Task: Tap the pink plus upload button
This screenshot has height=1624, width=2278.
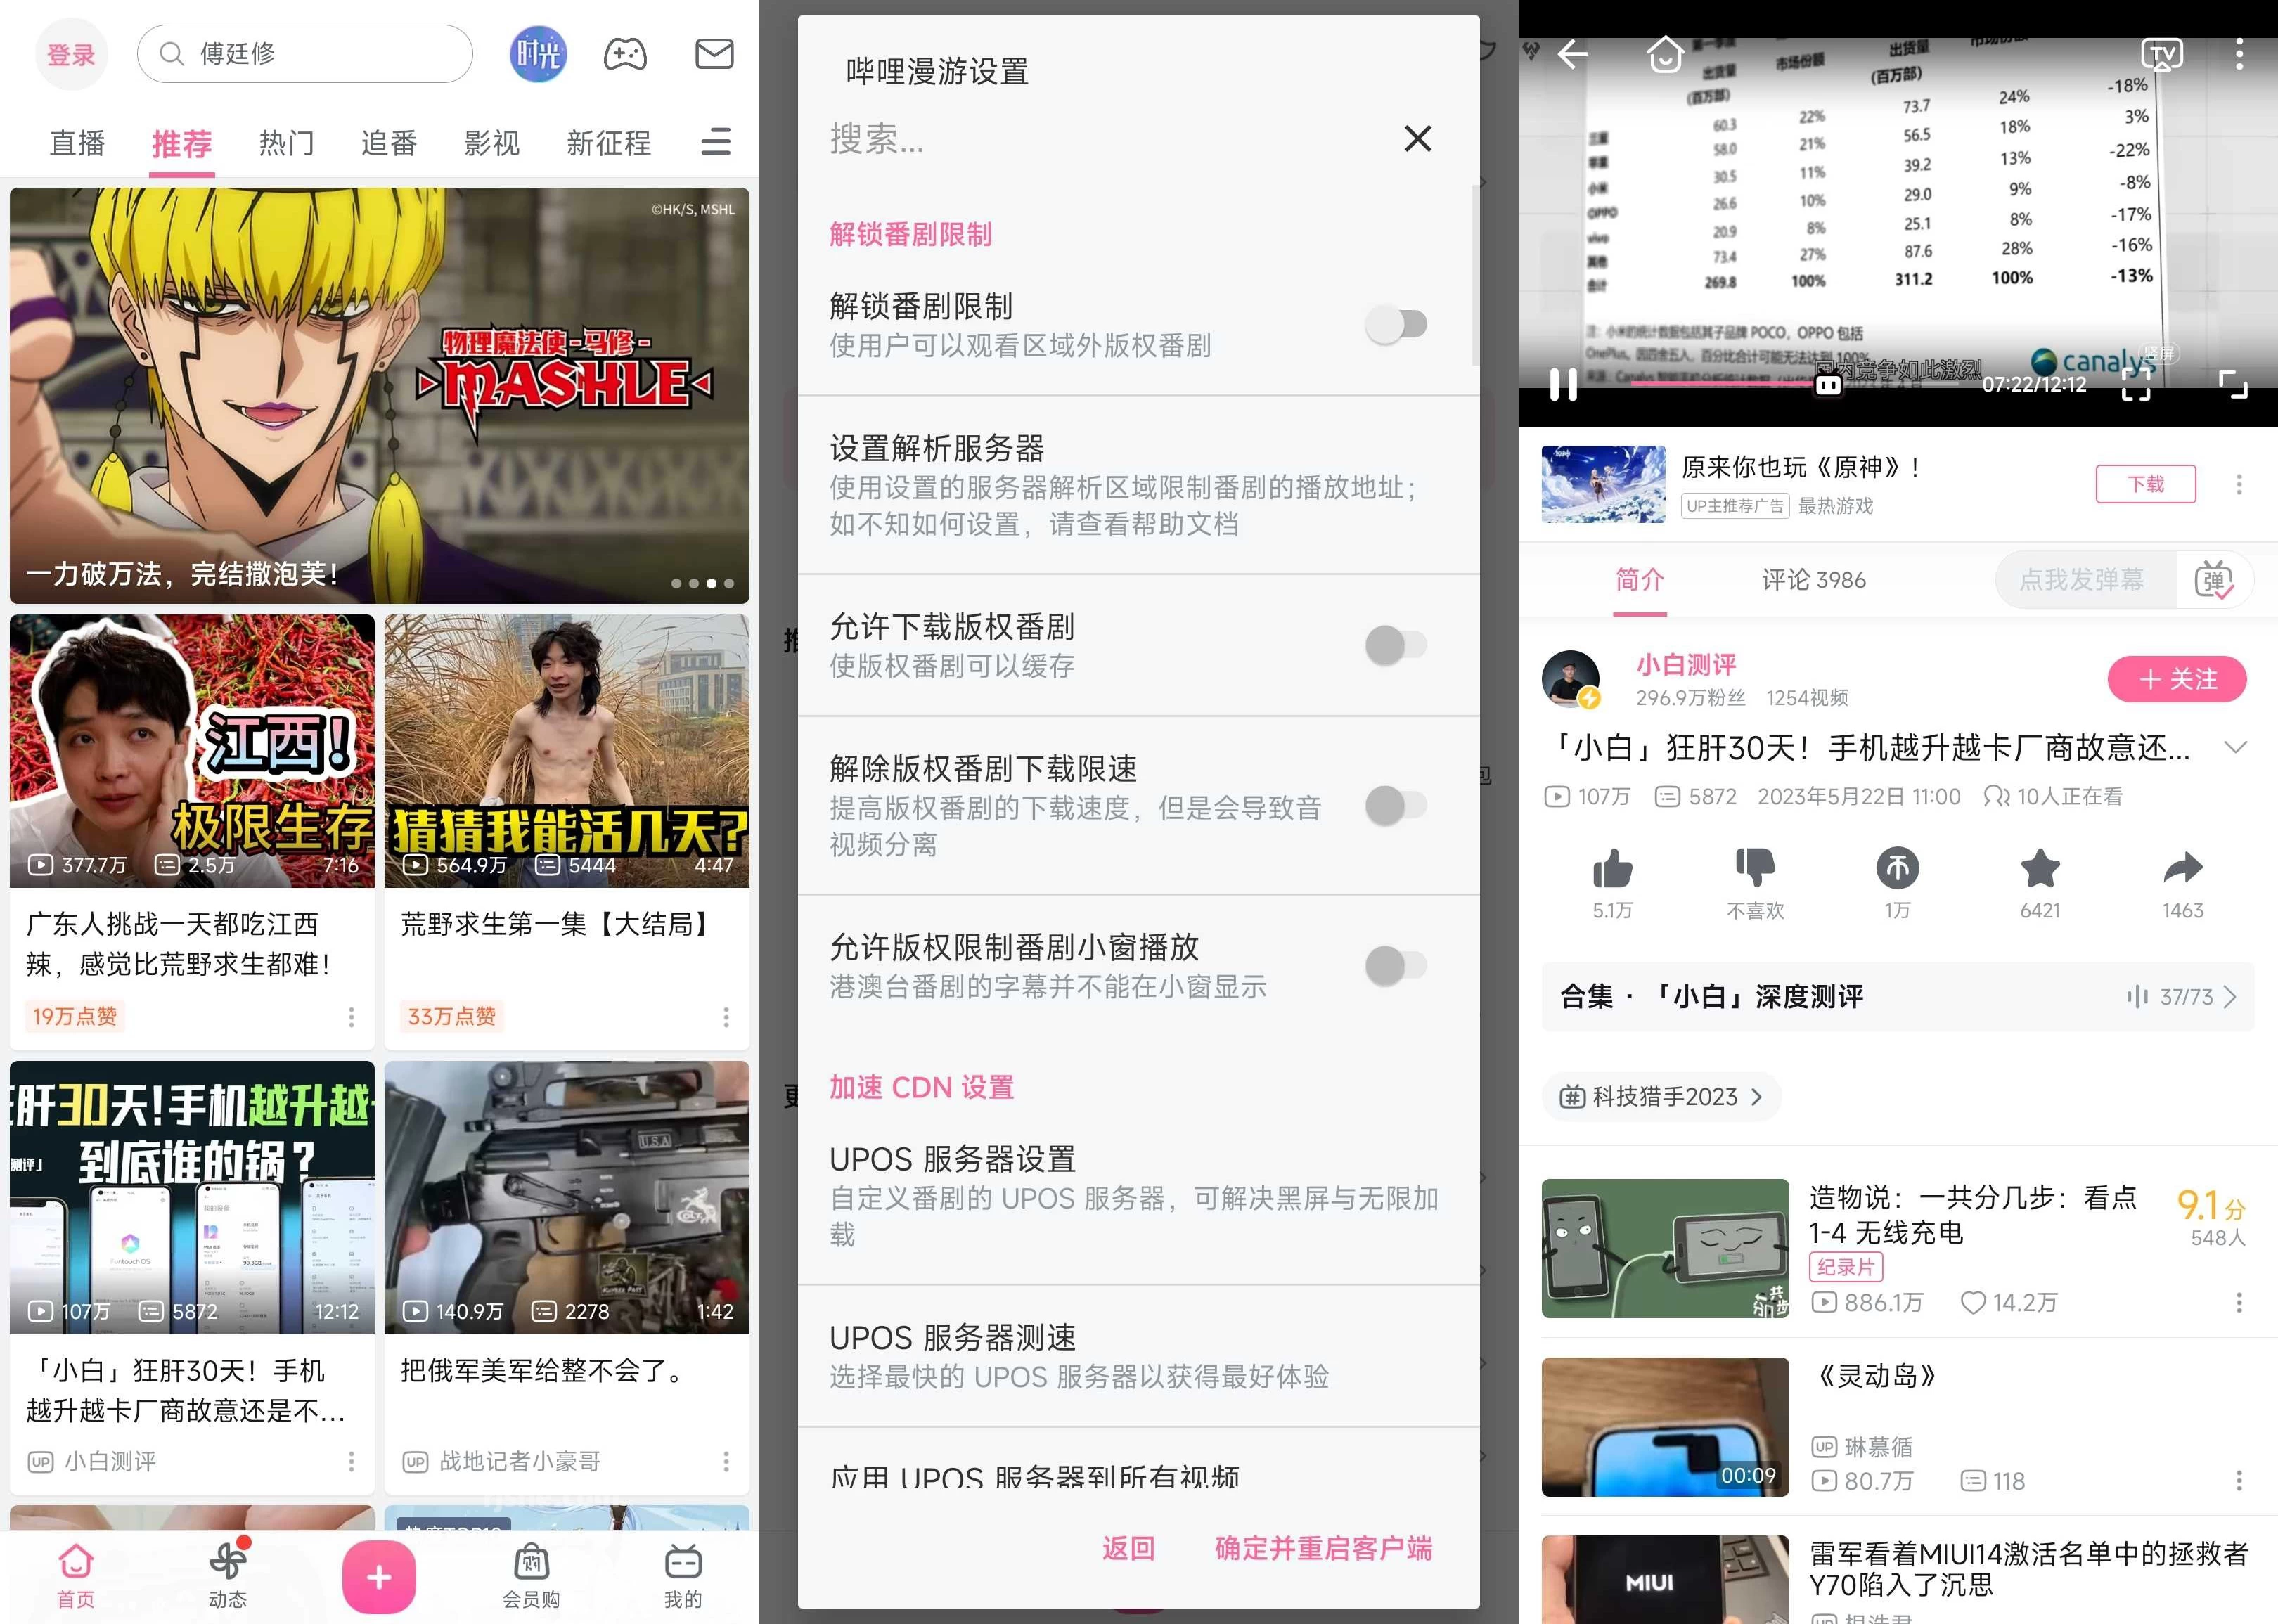Action: click(x=379, y=1577)
